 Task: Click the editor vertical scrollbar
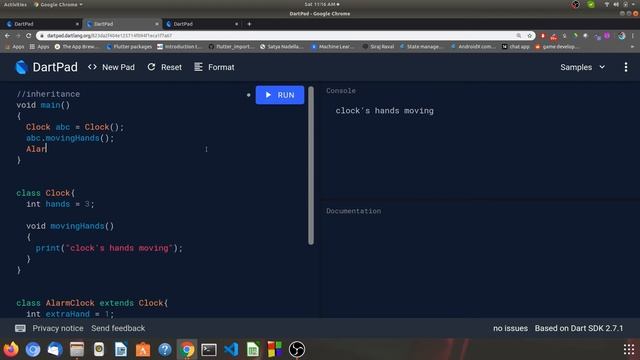pos(311,165)
